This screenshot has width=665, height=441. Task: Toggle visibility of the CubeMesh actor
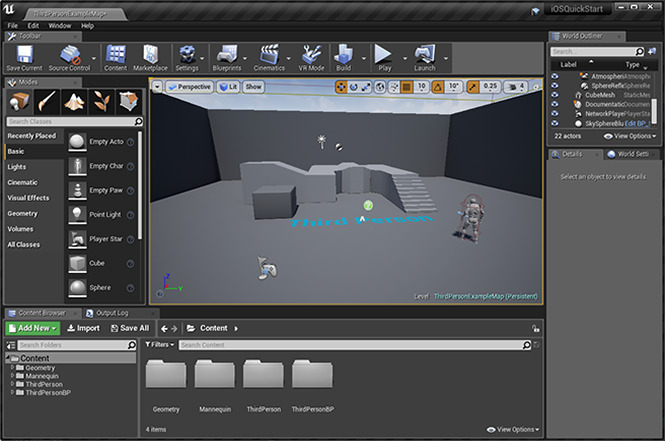pyautogui.click(x=555, y=95)
